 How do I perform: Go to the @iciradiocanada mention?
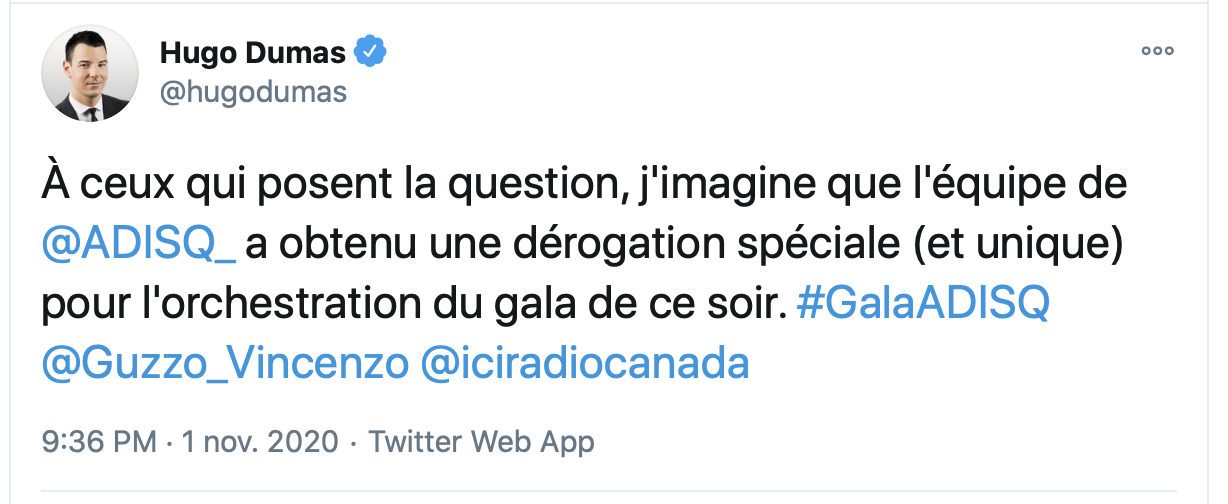pos(586,363)
